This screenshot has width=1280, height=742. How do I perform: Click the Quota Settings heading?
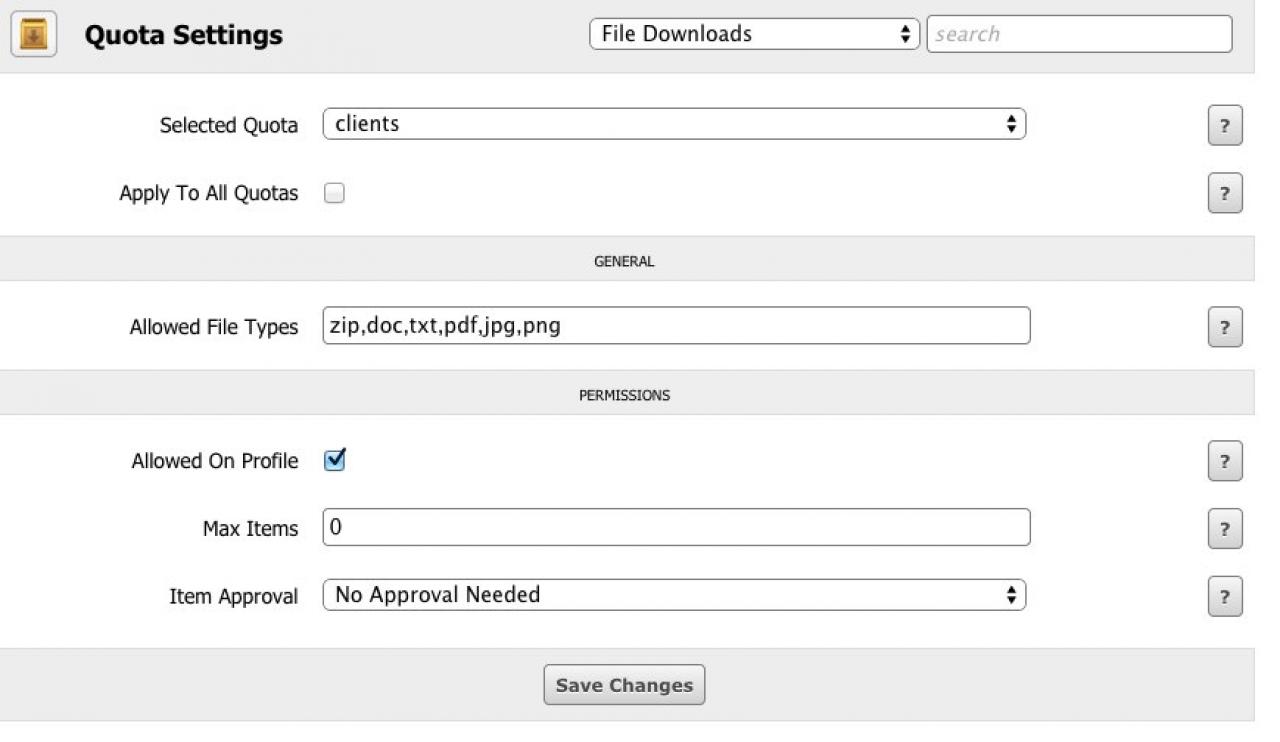click(183, 36)
